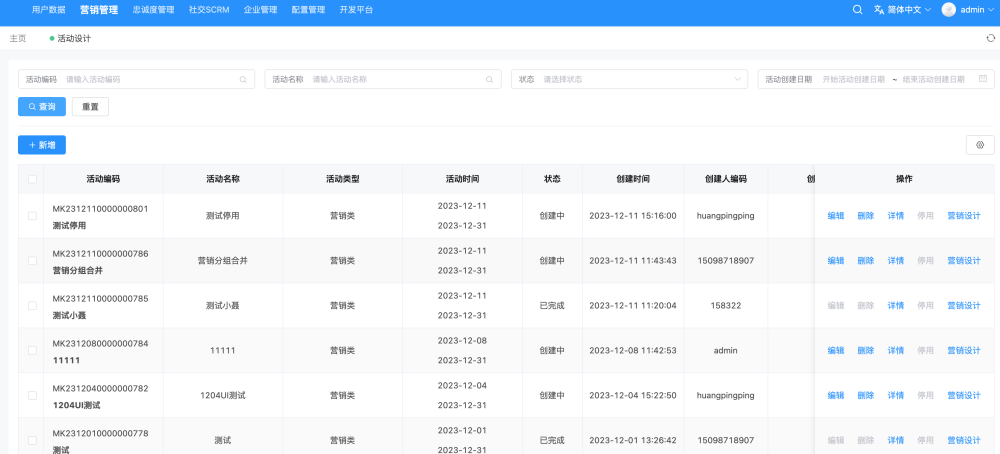Viewport: 1000px width, 454px height.
Task: Click the 创建人编码 column header
Action: tap(726, 179)
